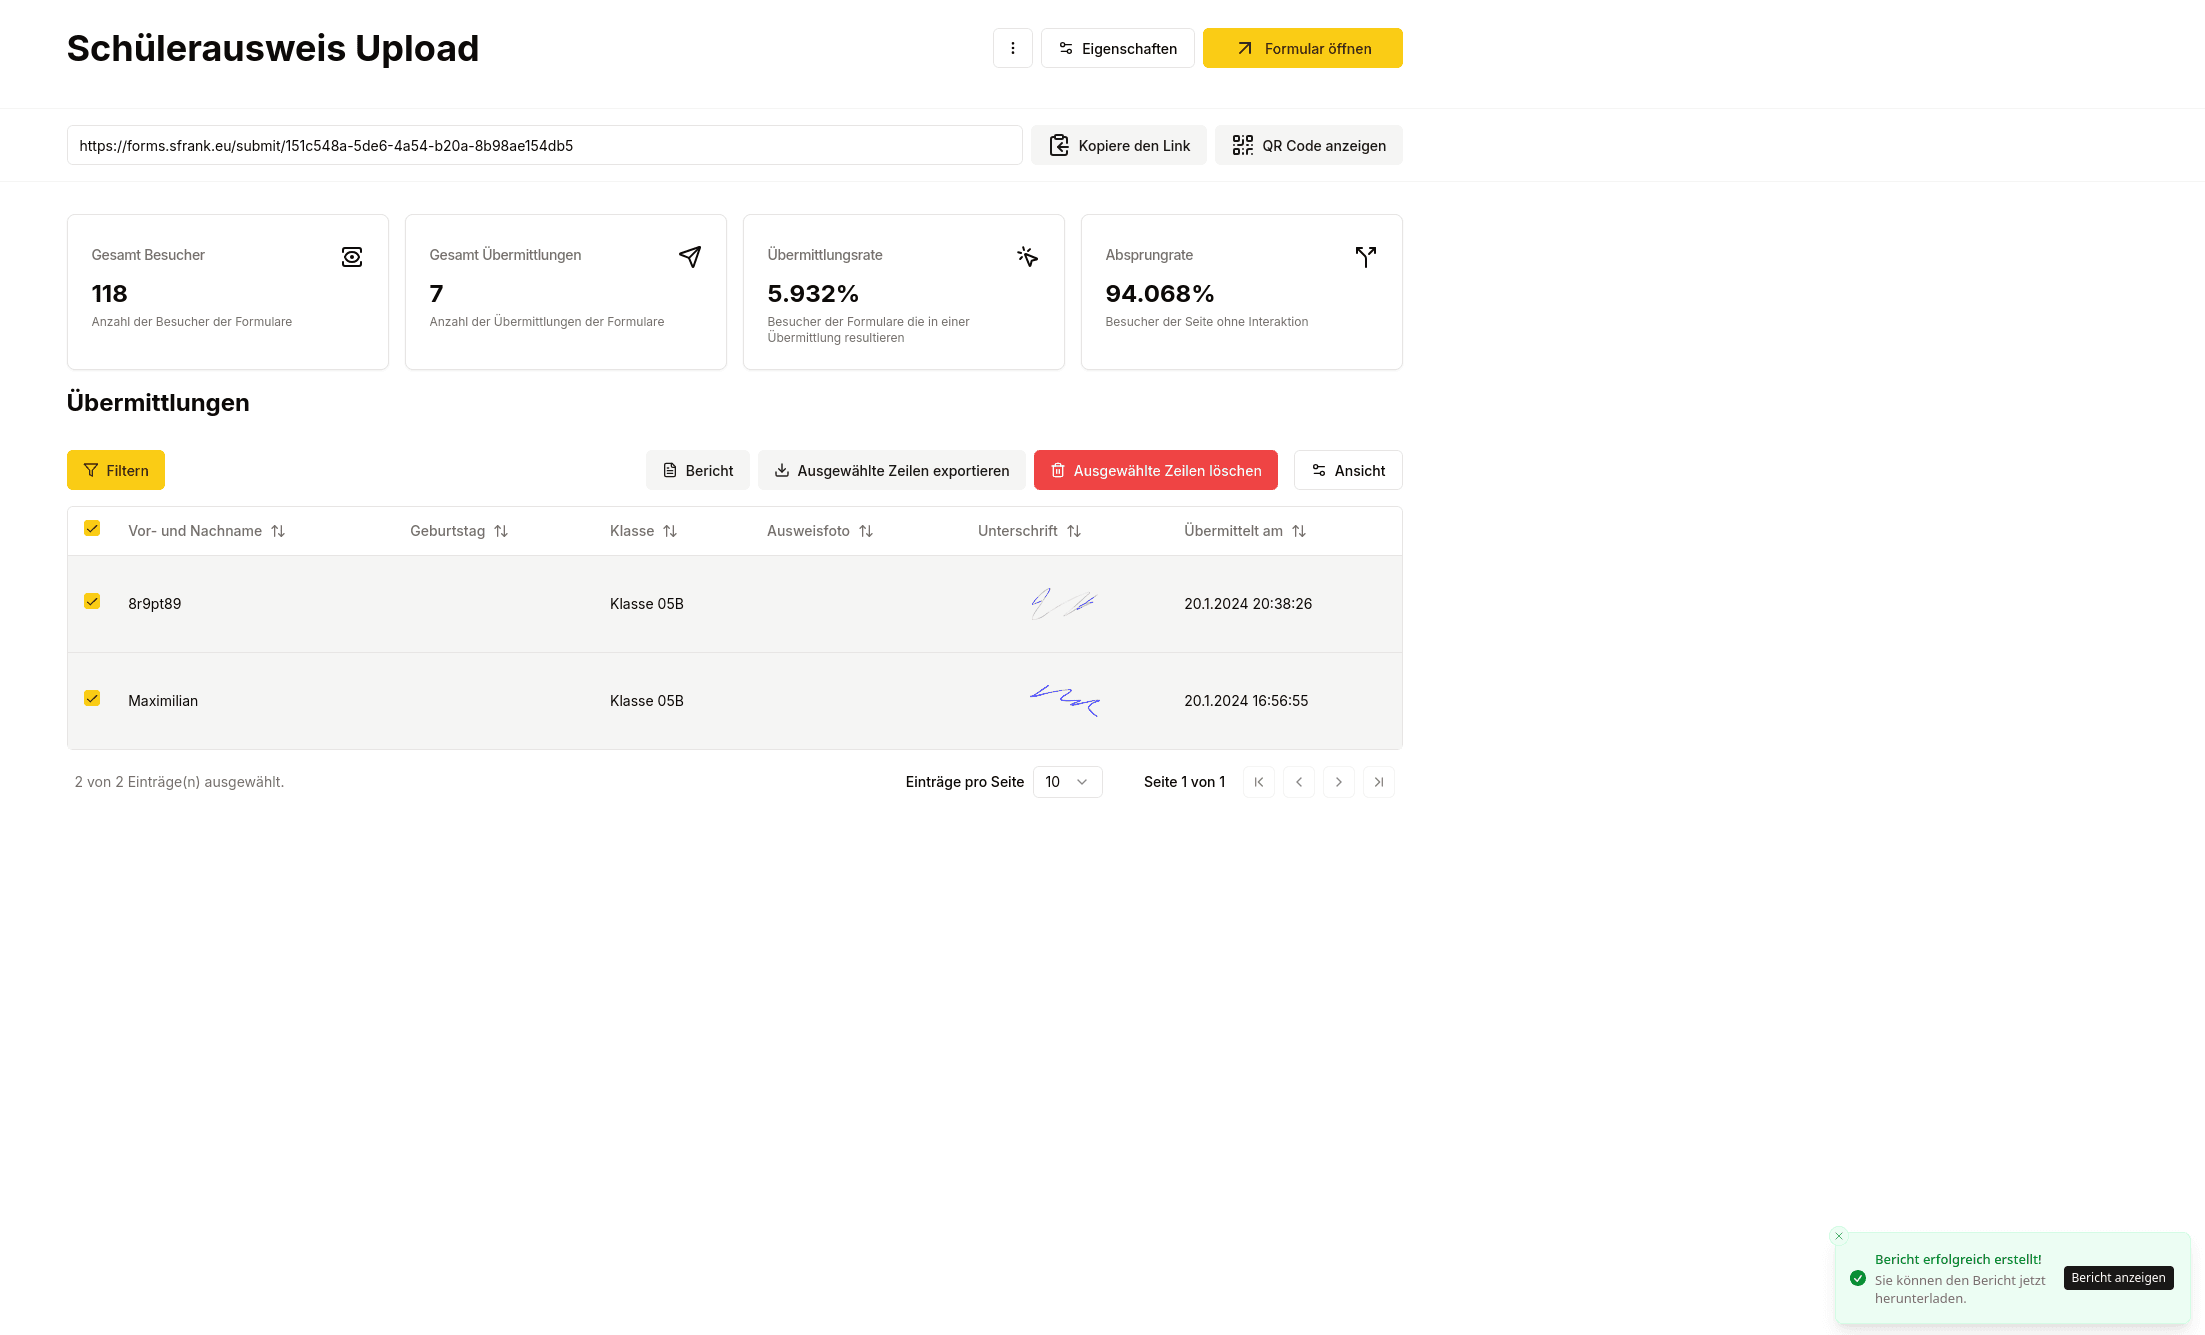Click Ausgewählte Zeilen löschen button

click(x=1155, y=470)
